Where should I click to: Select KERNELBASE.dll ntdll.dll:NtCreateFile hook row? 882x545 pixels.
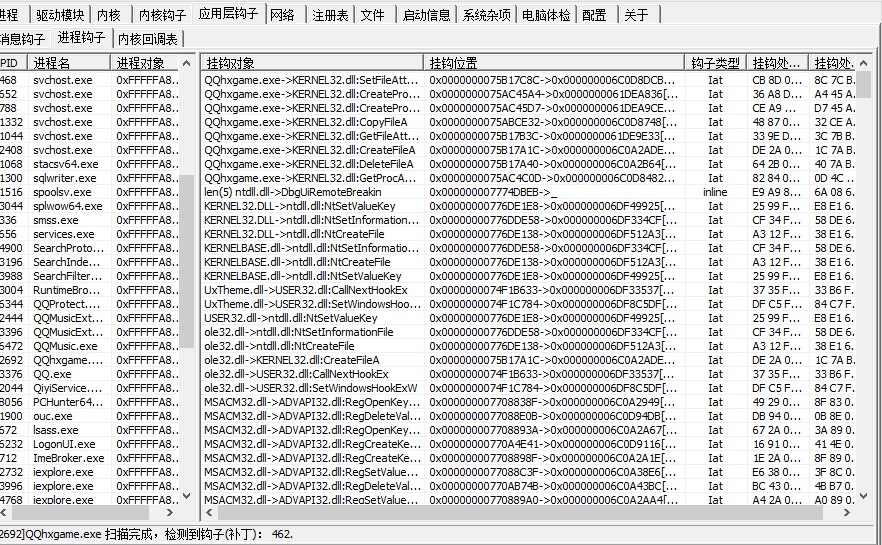pos(529,262)
